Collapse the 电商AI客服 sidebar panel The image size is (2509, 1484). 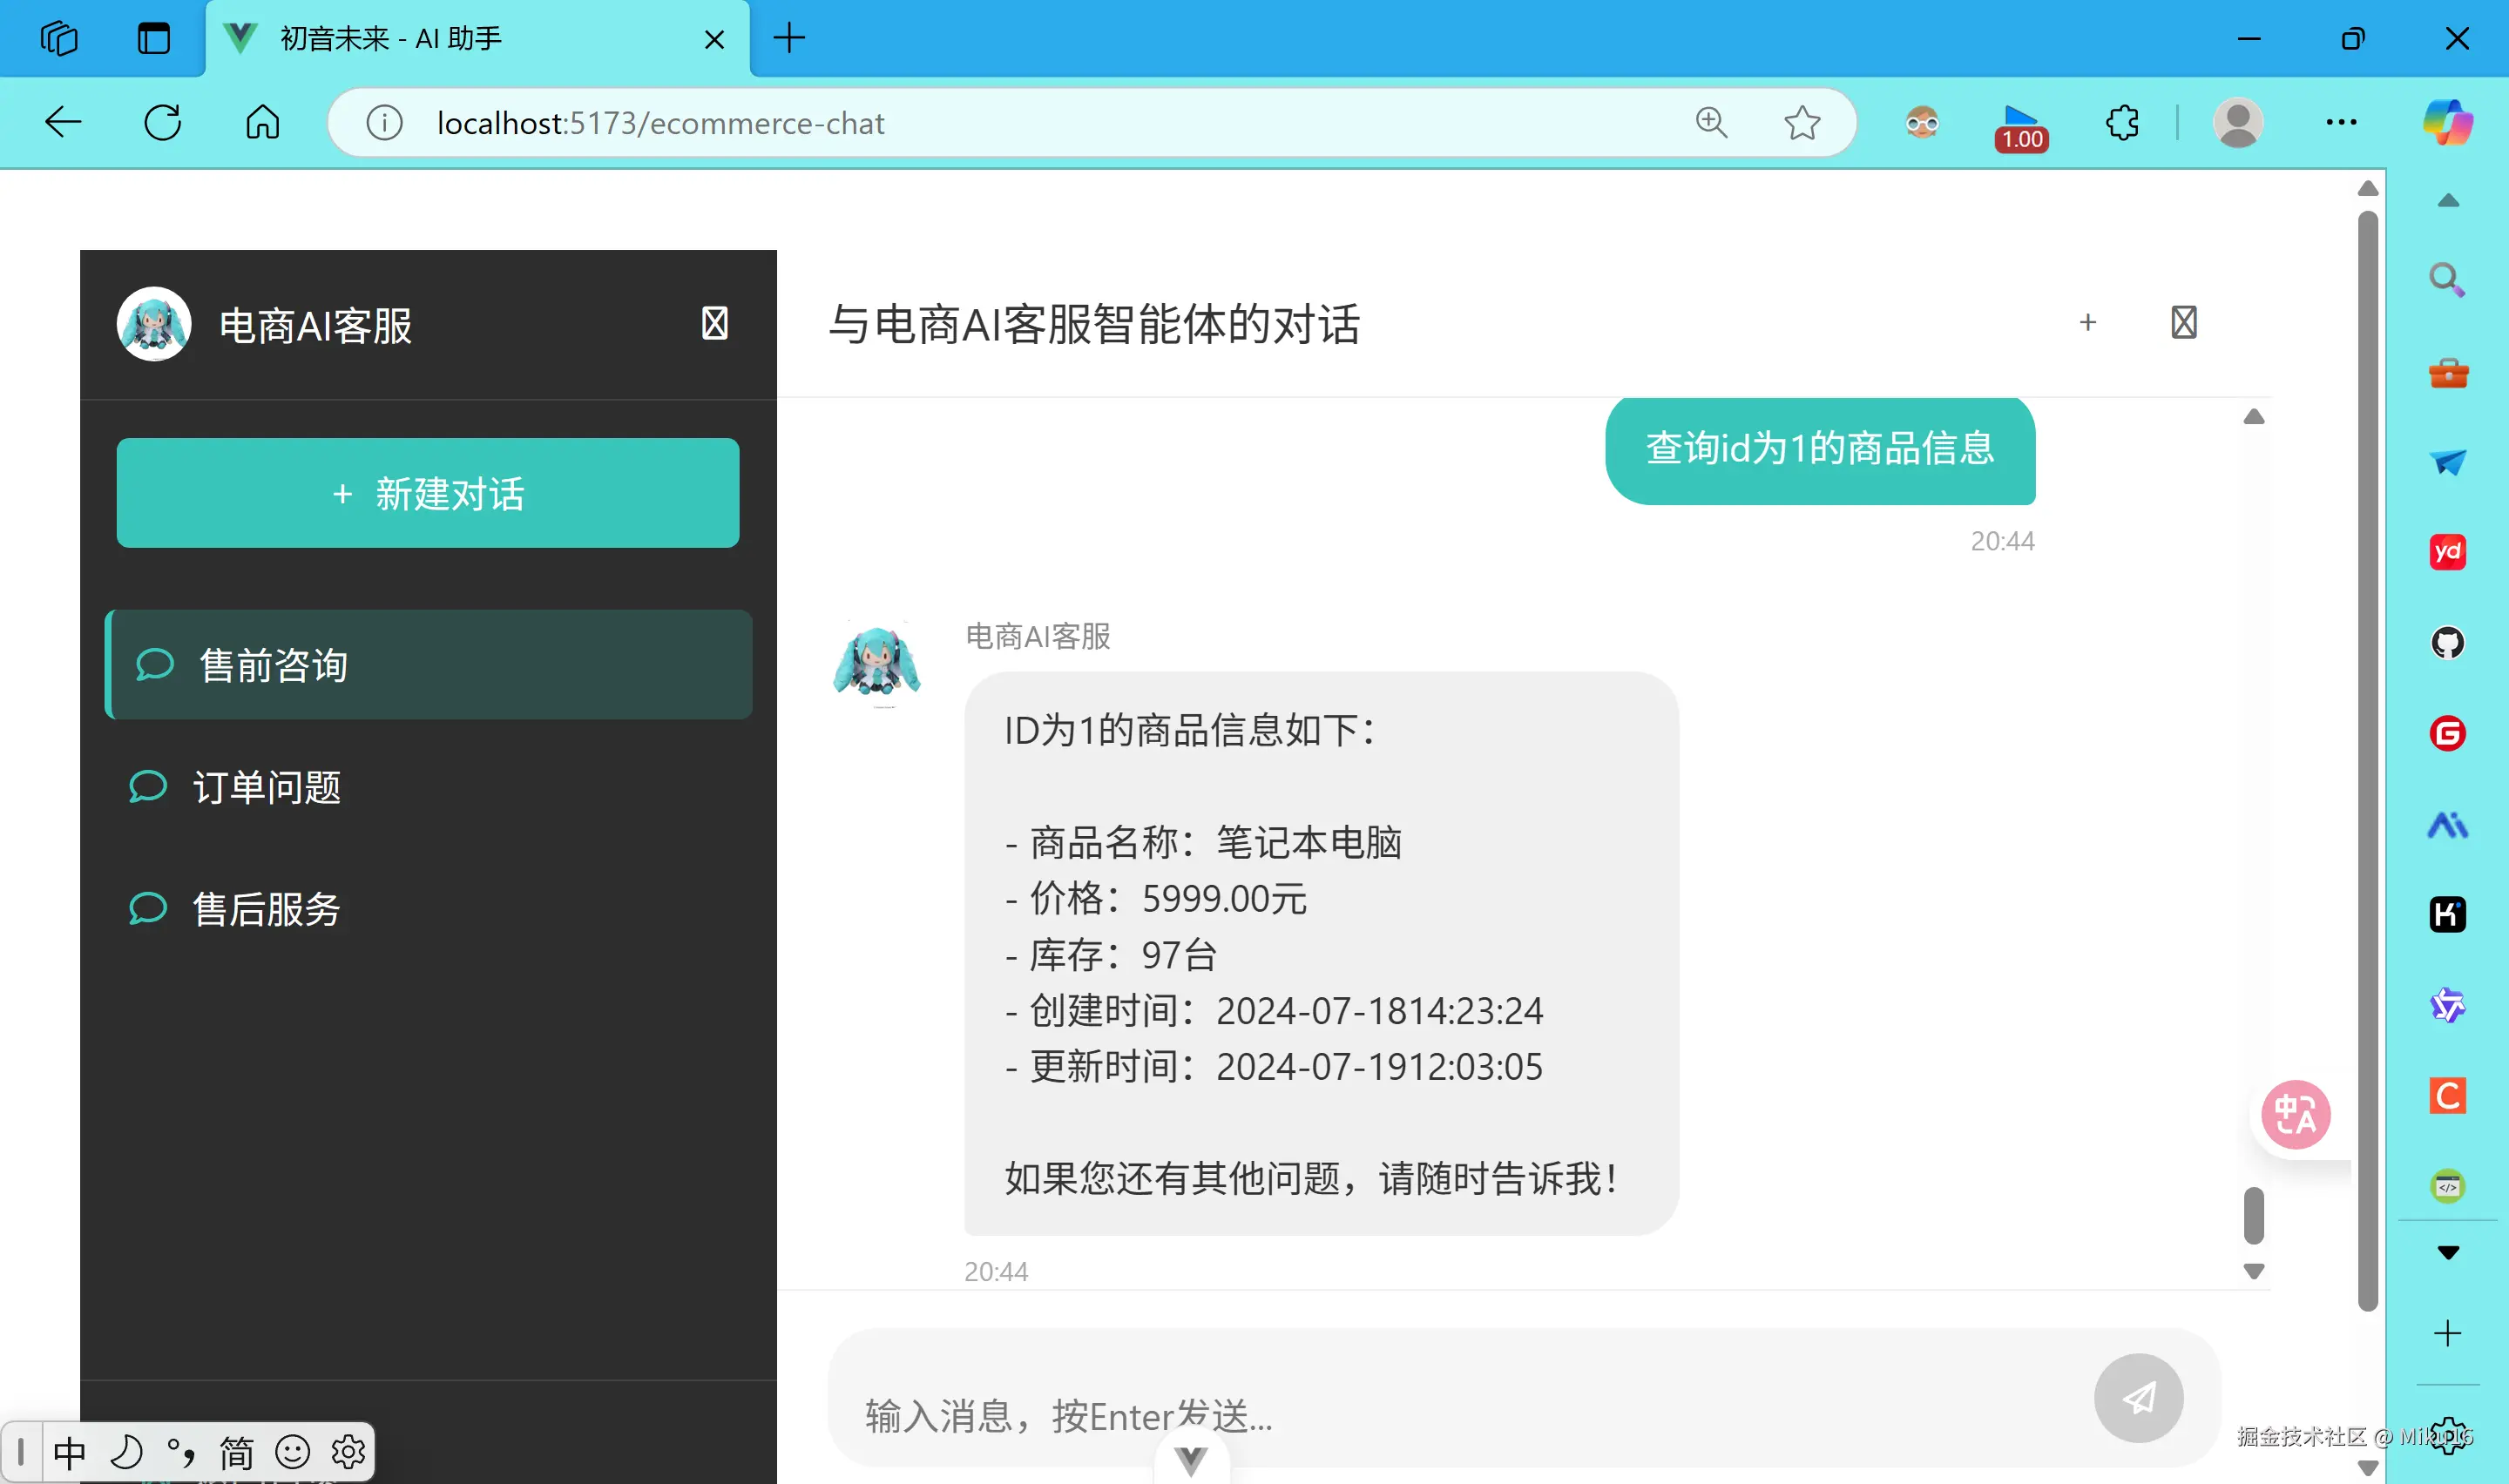pyautogui.click(x=714, y=323)
